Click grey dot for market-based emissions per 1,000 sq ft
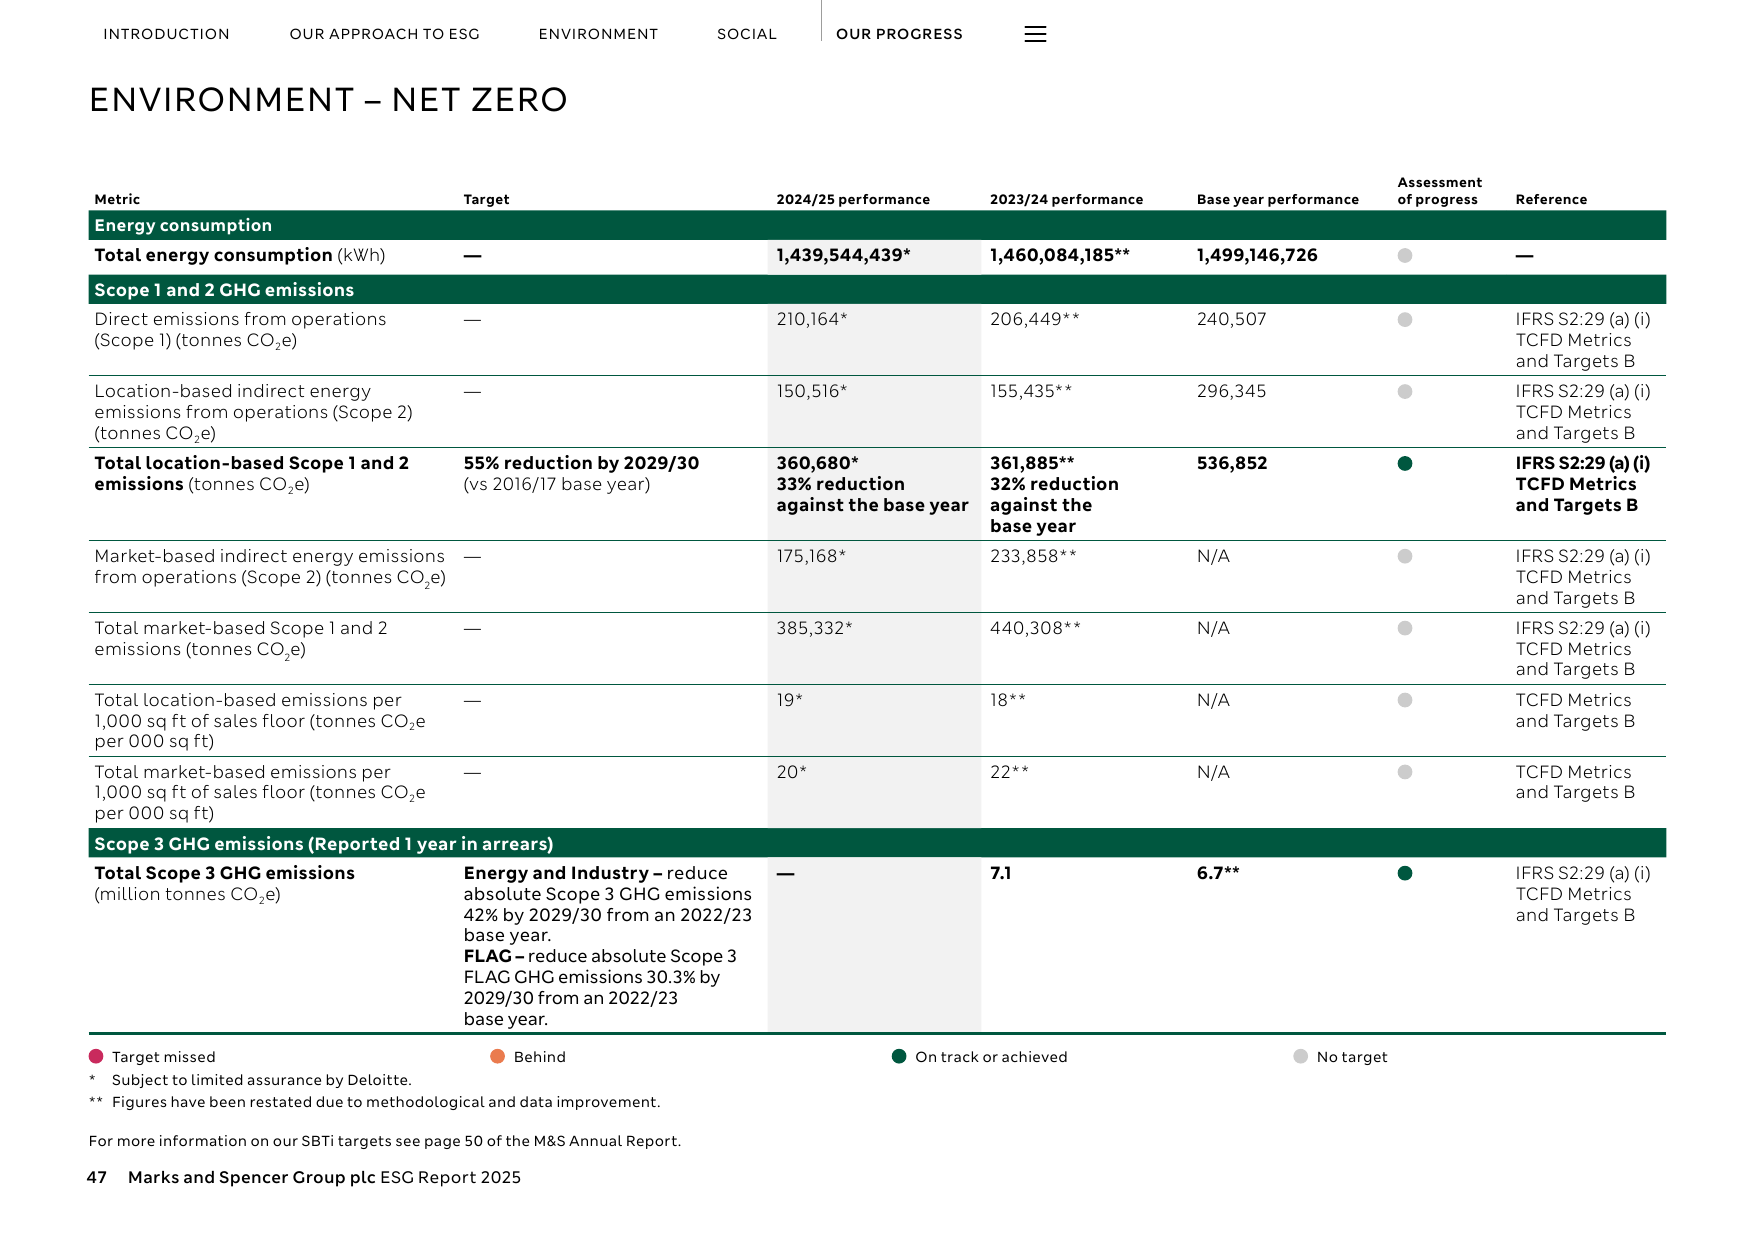The height and width of the screenshot is (1241, 1754). (1405, 772)
